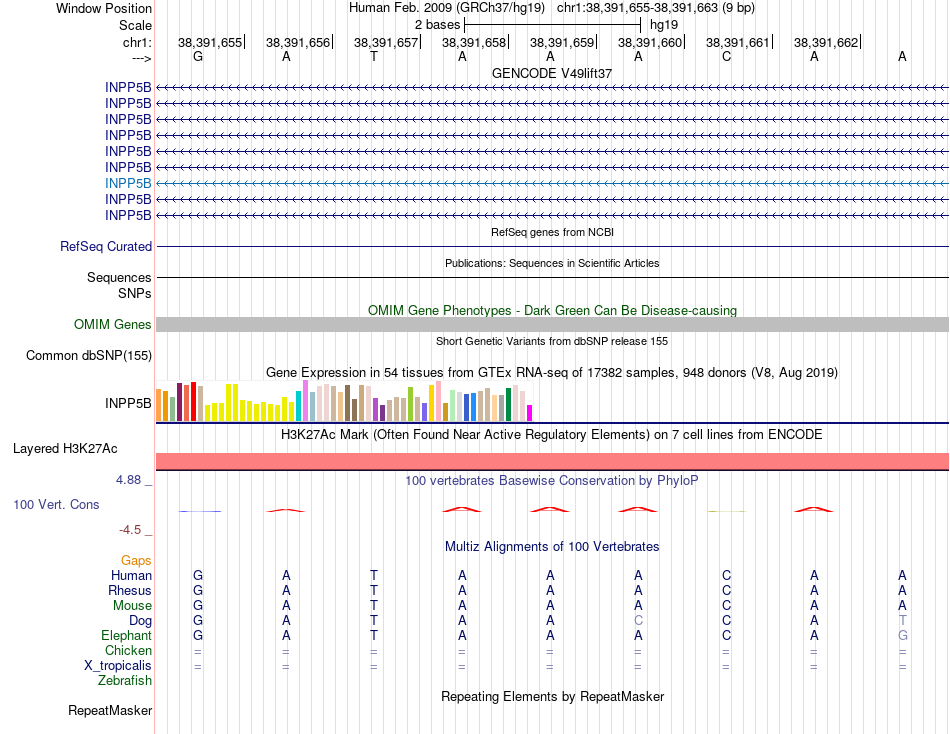The width and height of the screenshot is (950, 734).
Task: Select the Common dbSNP(155) track label
Action: tap(89, 355)
